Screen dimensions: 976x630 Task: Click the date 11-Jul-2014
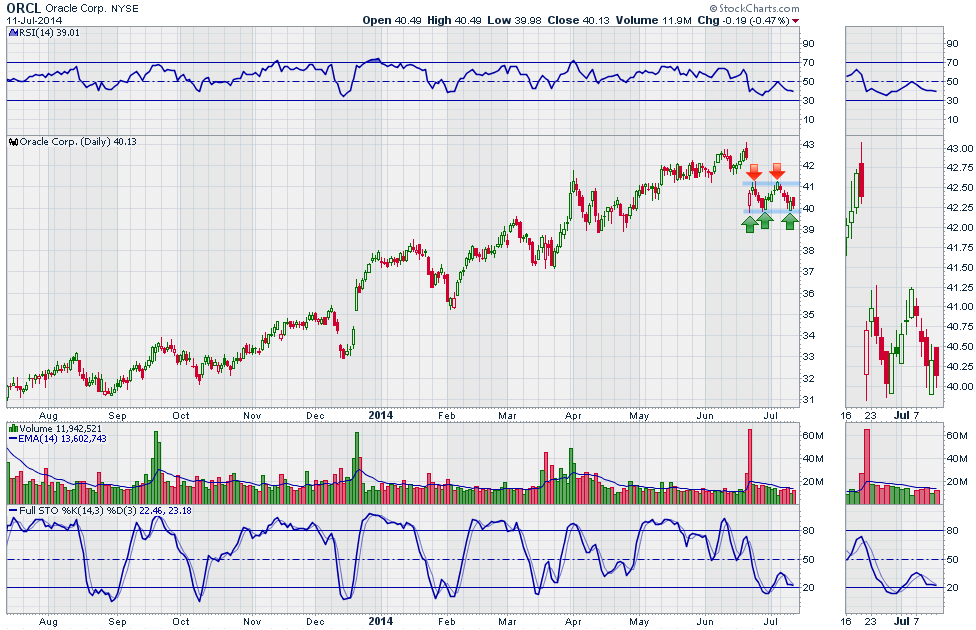(34, 21)
